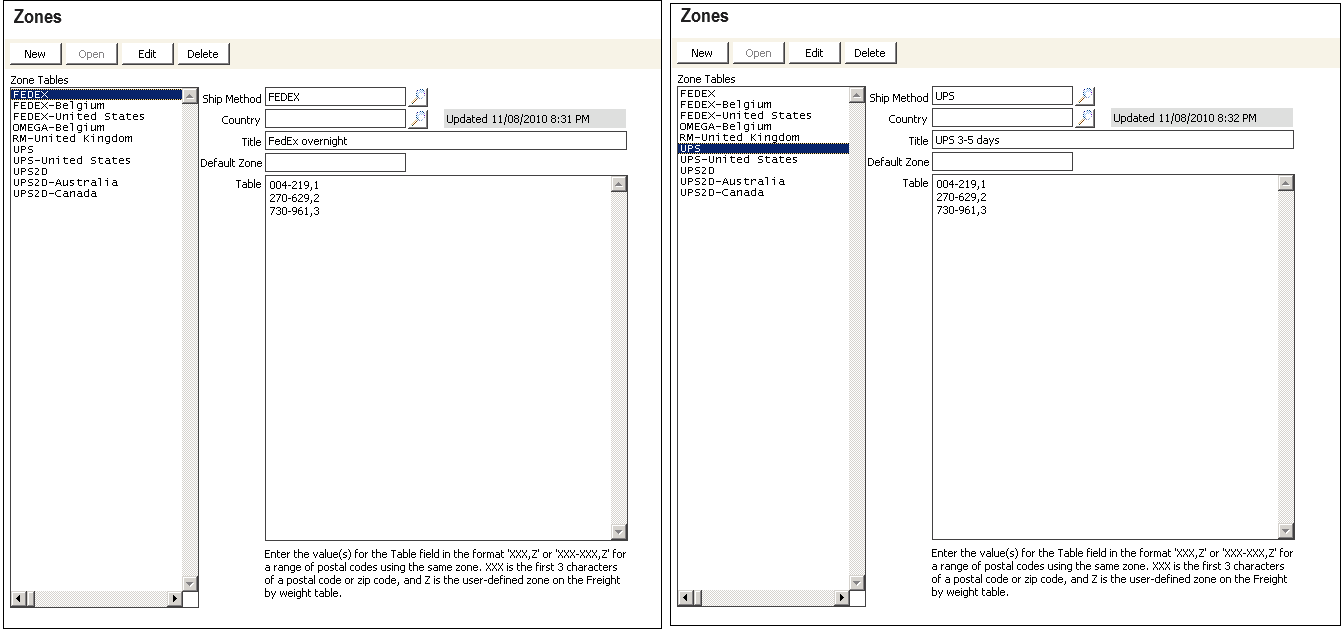1344x636 pixels.
Task: Click the left zone list scroll-right arrow
Action: [175, 599]
